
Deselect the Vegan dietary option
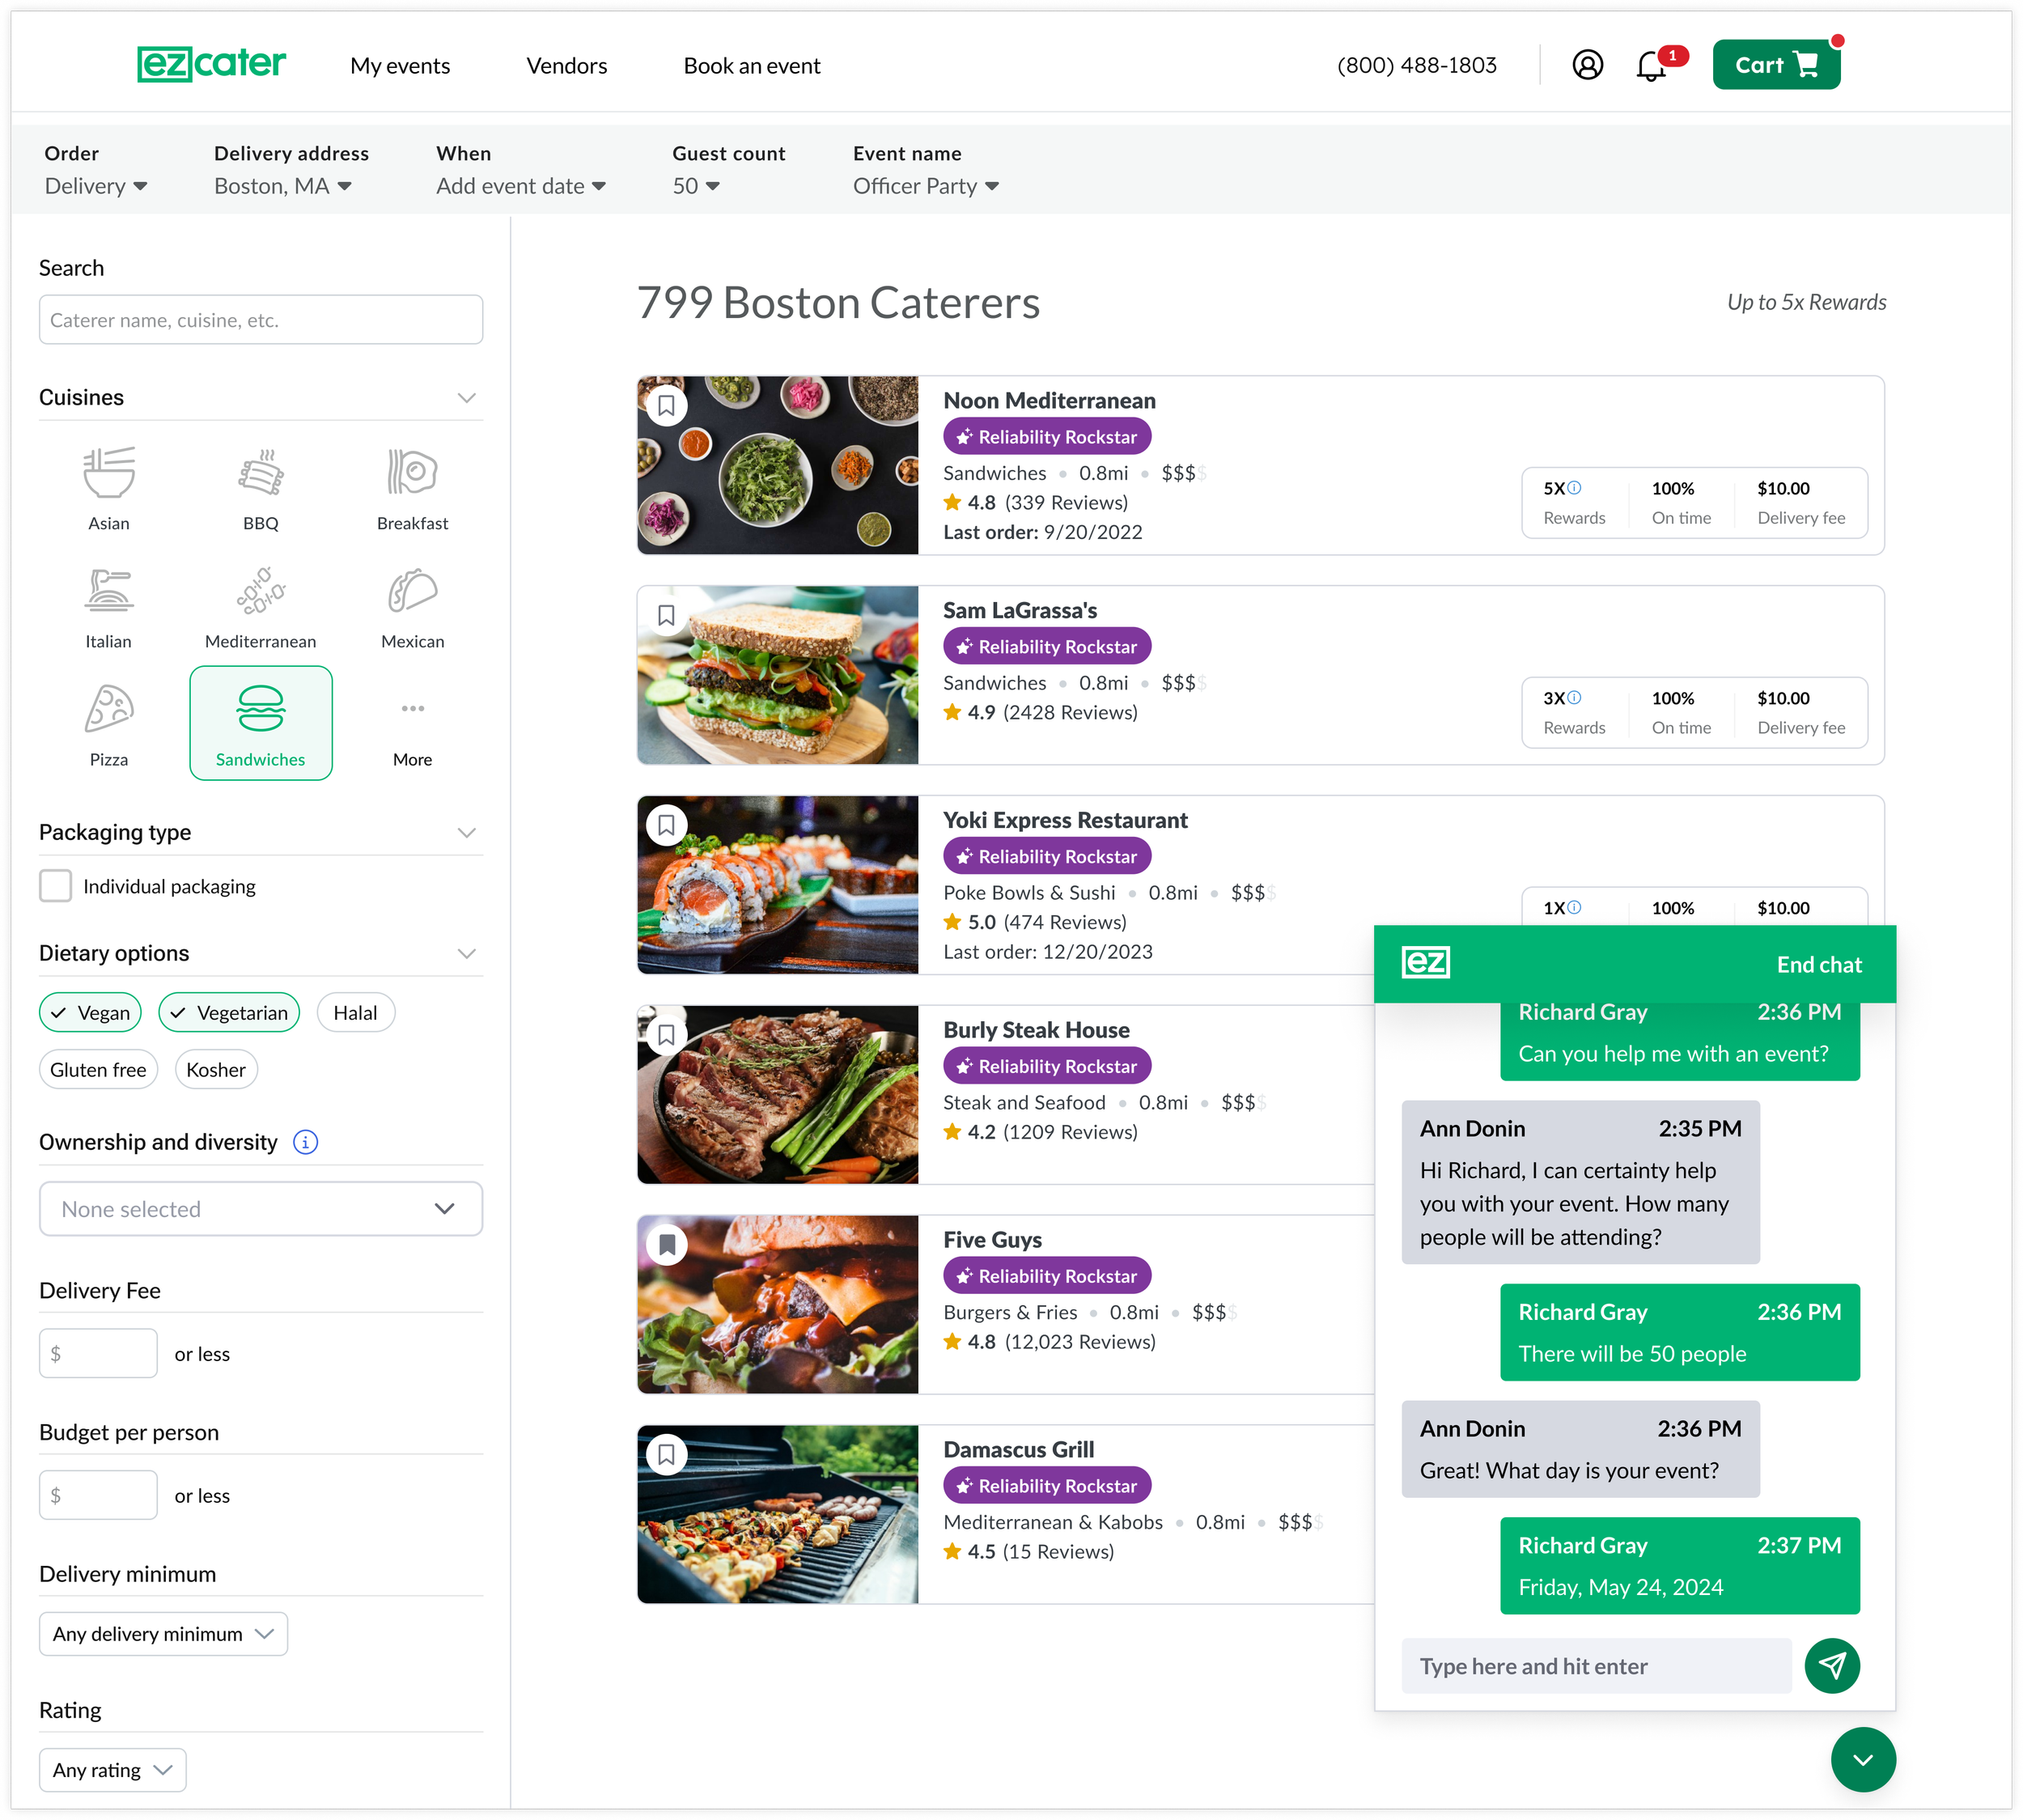point(90,1013)
